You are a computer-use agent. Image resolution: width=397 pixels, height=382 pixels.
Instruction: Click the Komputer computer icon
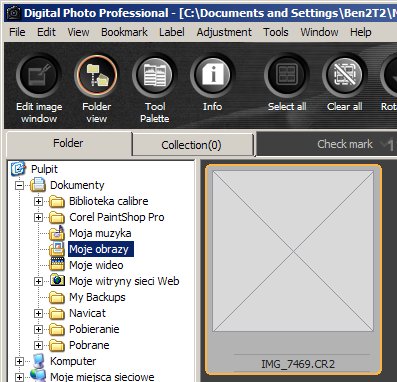click(38, 361)
